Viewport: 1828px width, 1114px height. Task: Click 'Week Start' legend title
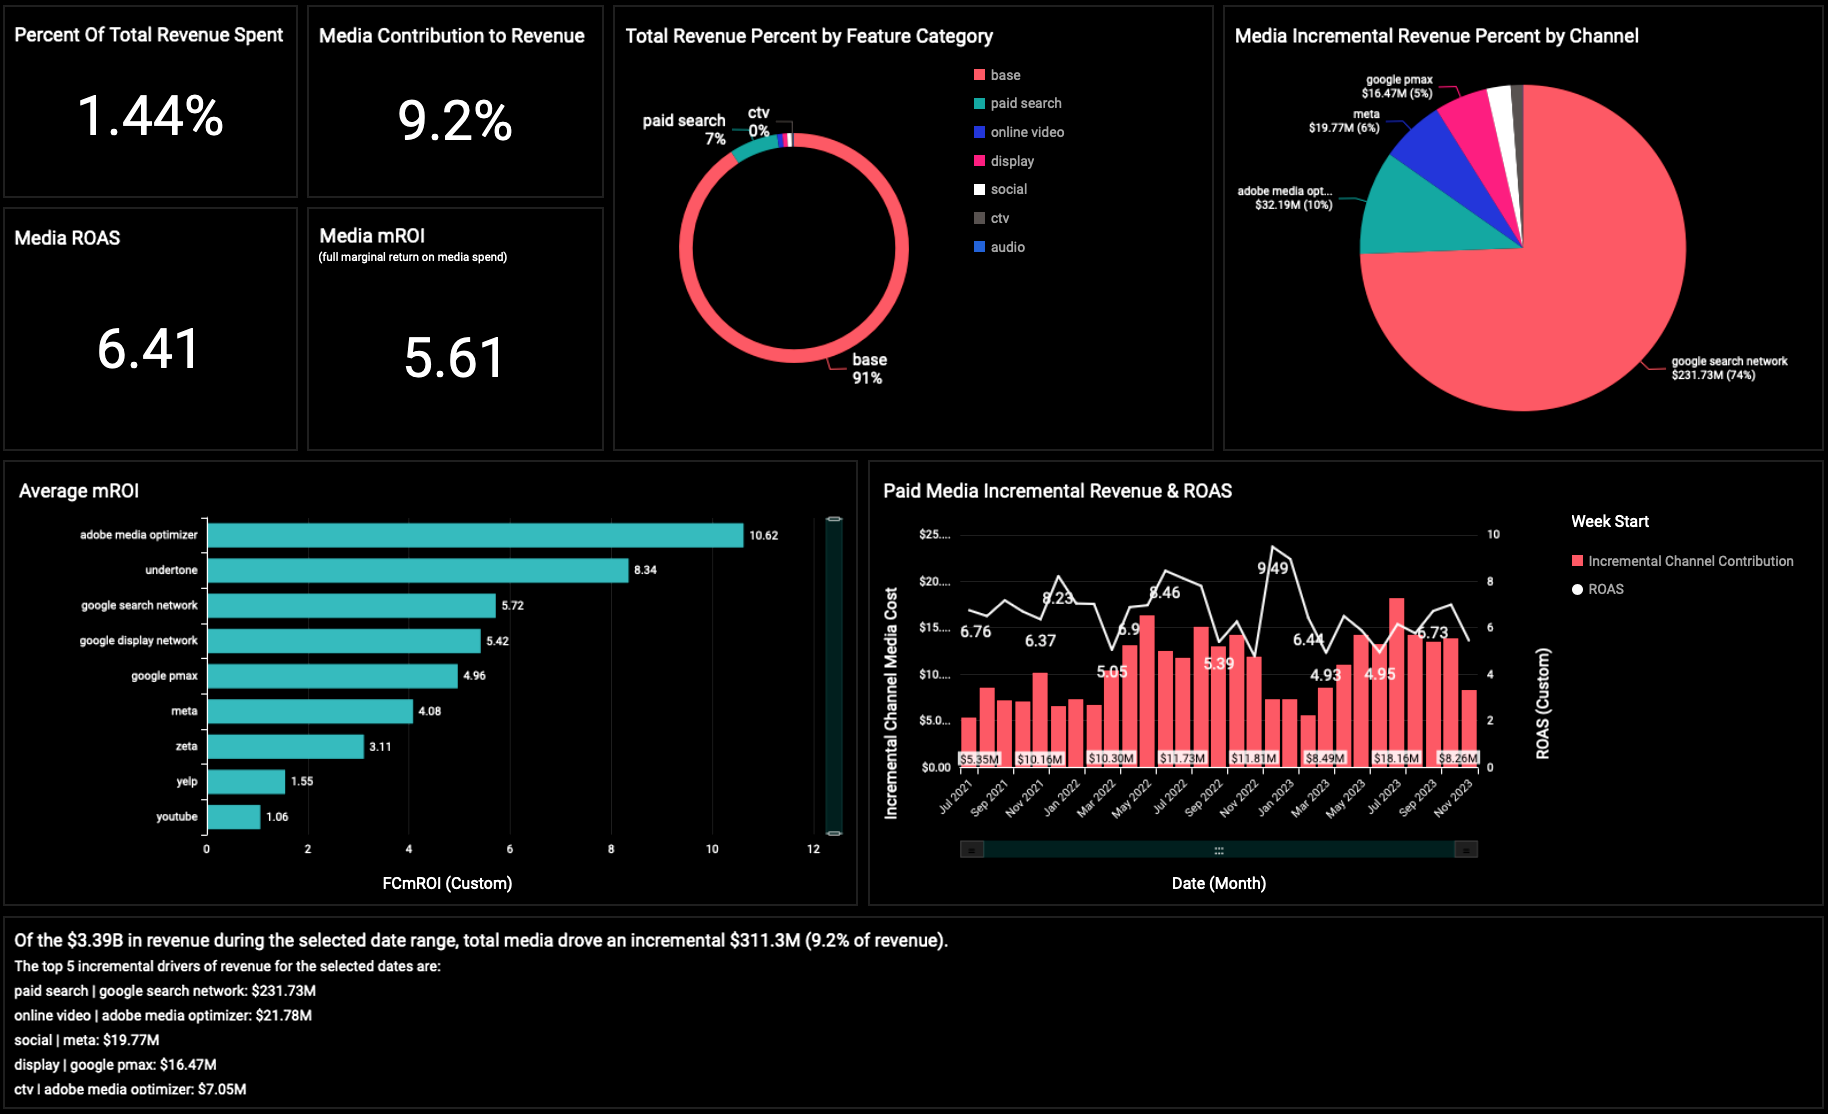click(x=1610, y=521)
